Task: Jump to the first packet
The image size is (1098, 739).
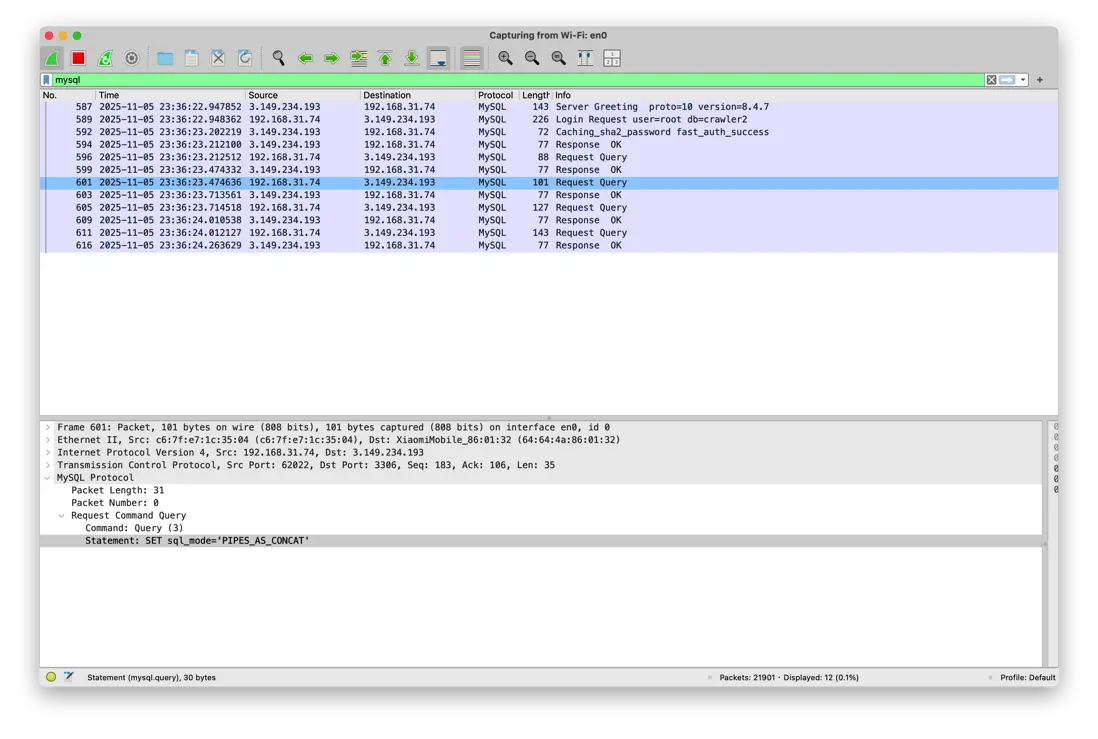Action: point(385,58)
